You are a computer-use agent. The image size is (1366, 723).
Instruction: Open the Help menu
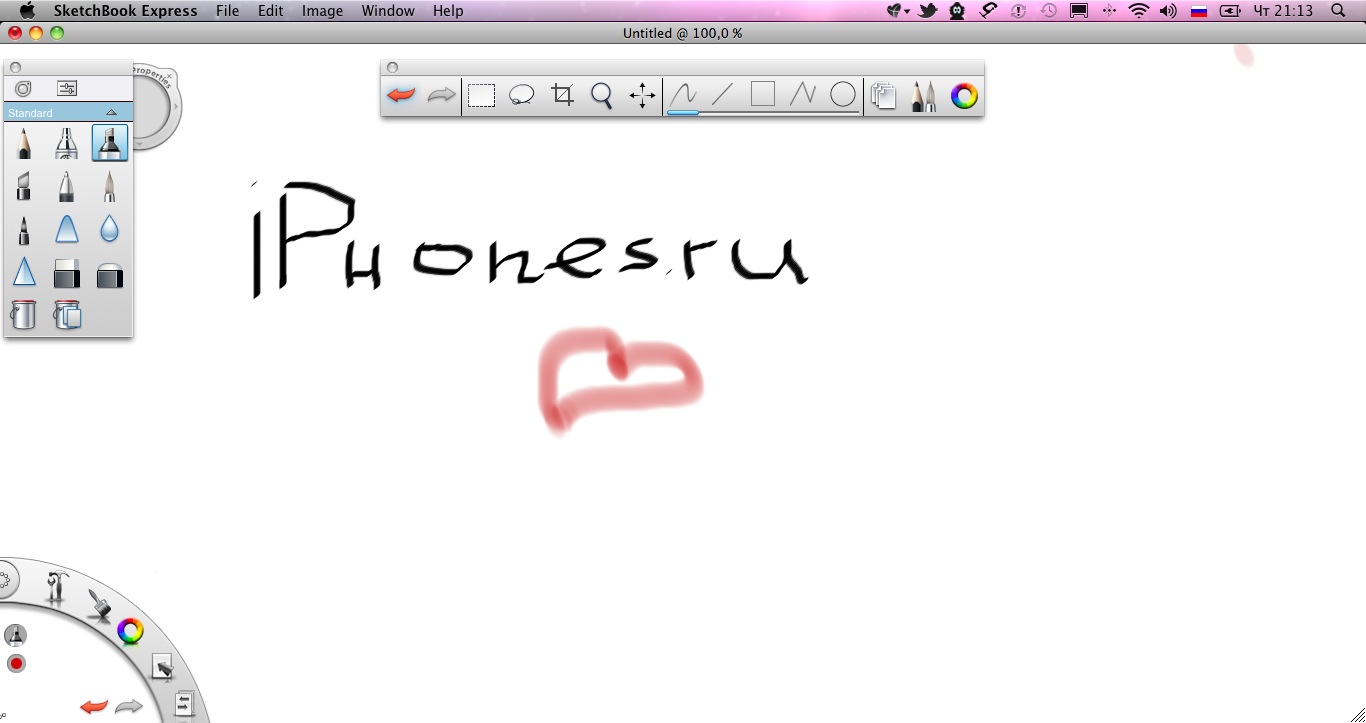click(448, 11)
